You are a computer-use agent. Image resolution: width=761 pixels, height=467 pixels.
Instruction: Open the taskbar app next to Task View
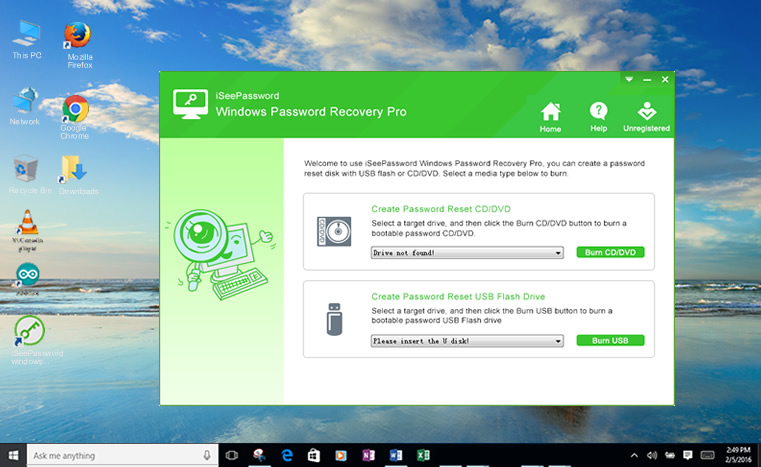tap(260, 455)
